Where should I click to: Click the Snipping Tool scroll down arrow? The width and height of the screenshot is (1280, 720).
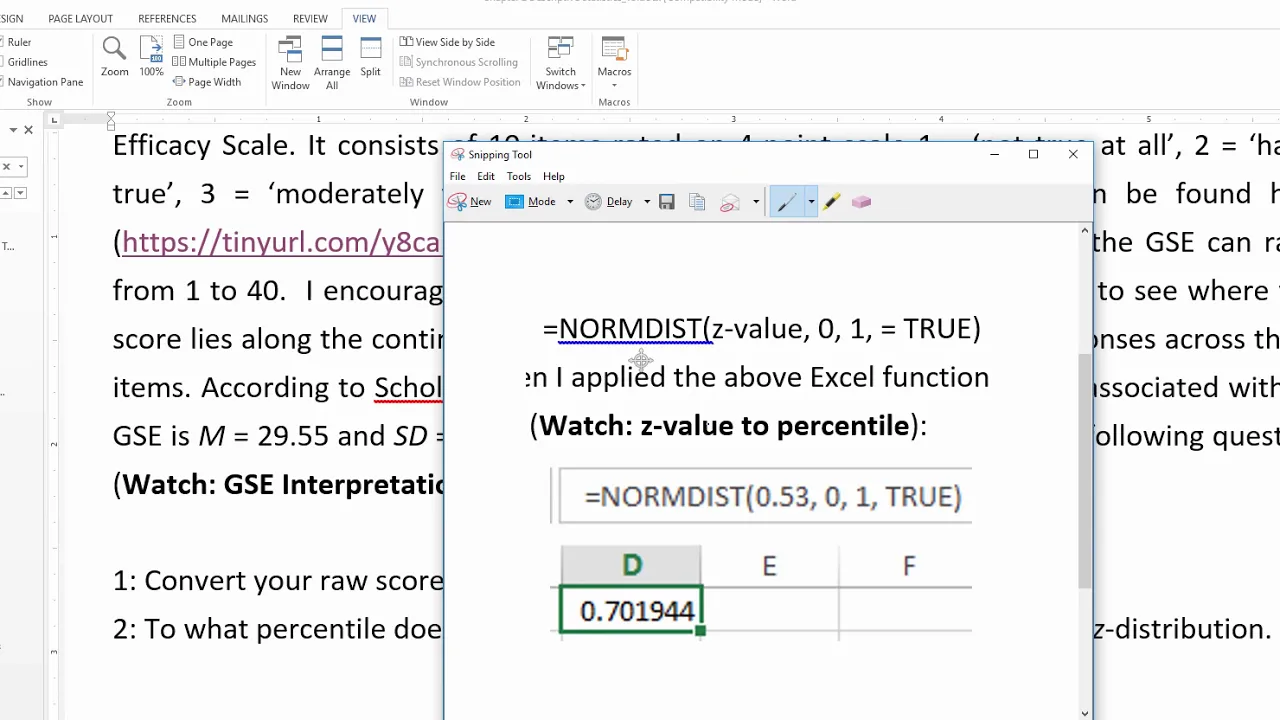[x=1084, y=713]
